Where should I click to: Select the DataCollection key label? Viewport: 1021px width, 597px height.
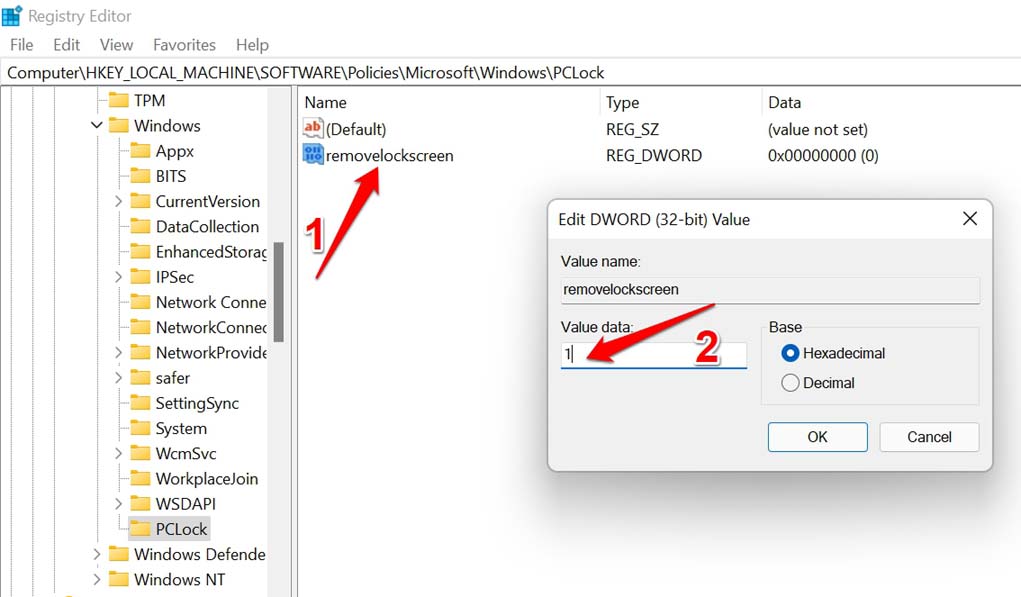(207, 227)
